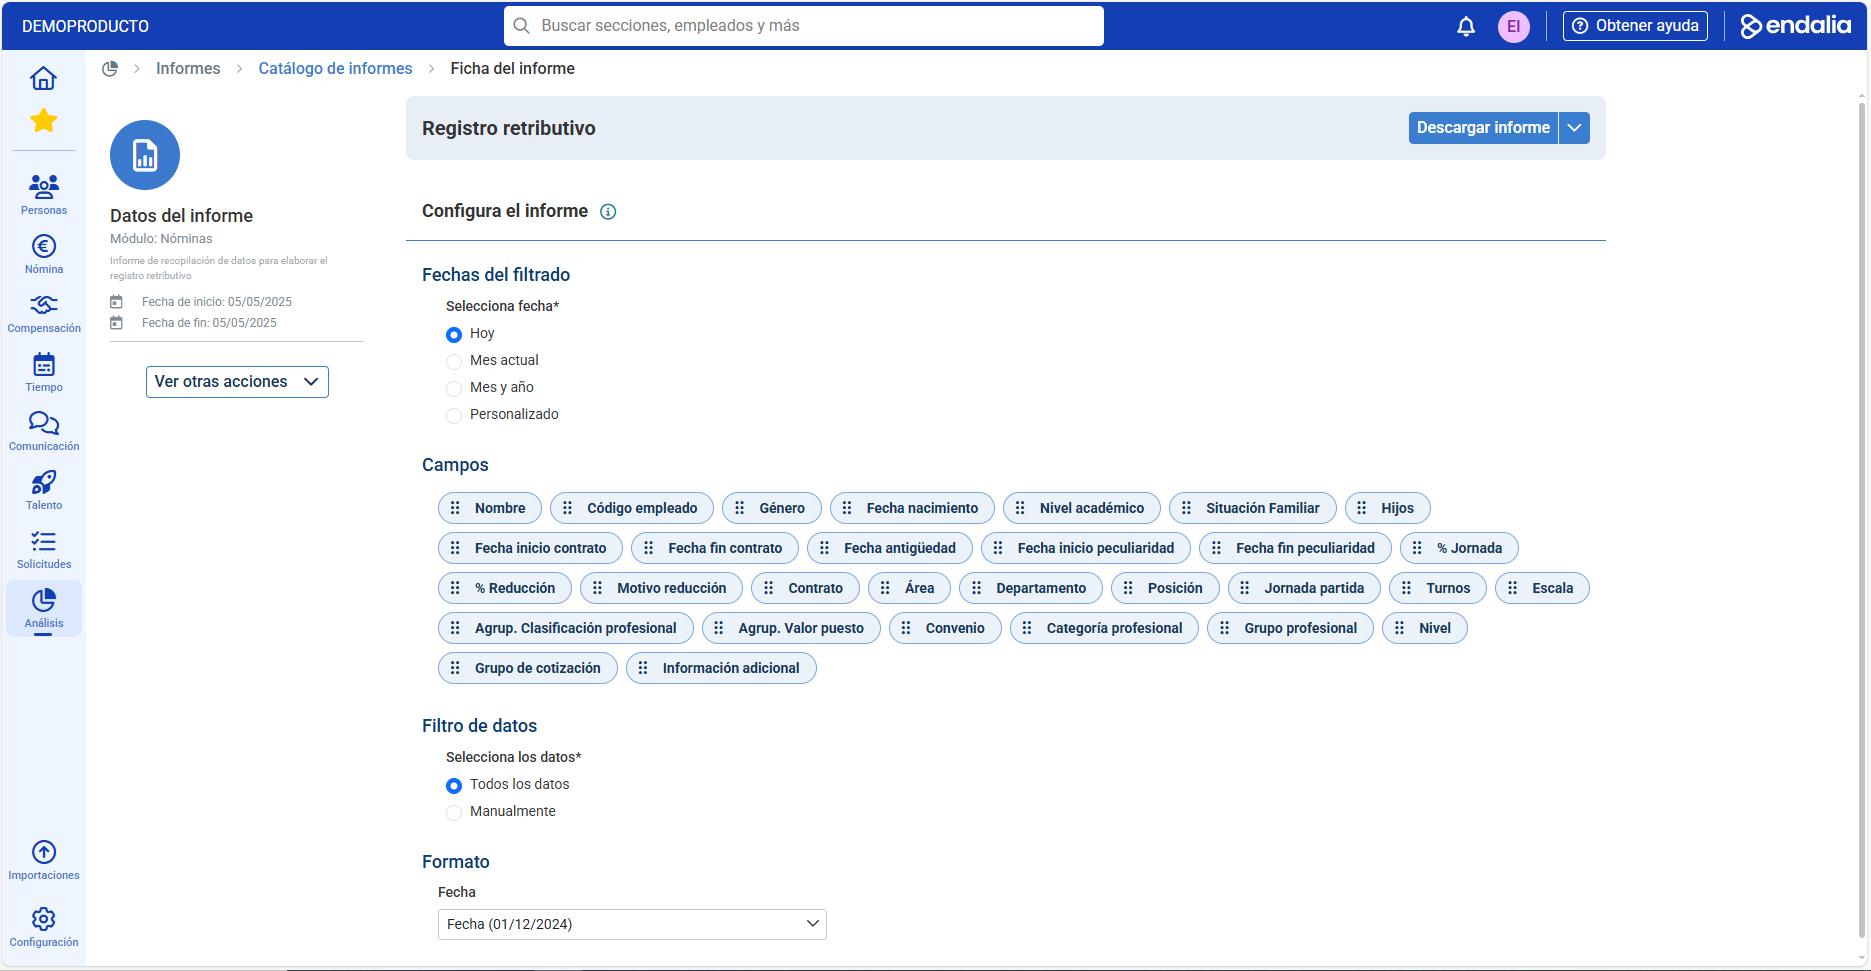Click the Obtener ayuda button
This screenshot has height=971, width=1871.
1635,26
